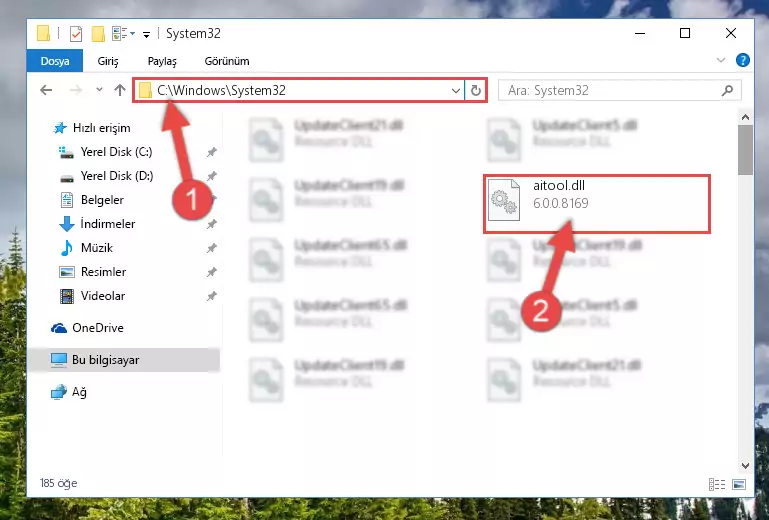Click the vertical scrollbar thumb

pyautogui.click(x=745, y=150)
